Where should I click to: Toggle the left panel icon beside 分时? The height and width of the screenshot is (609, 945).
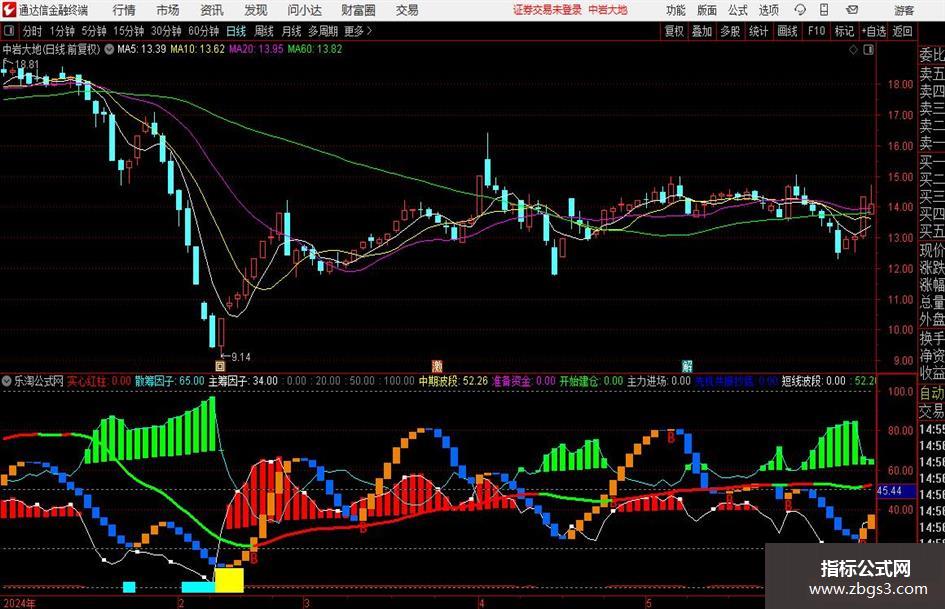click(9, 31)
